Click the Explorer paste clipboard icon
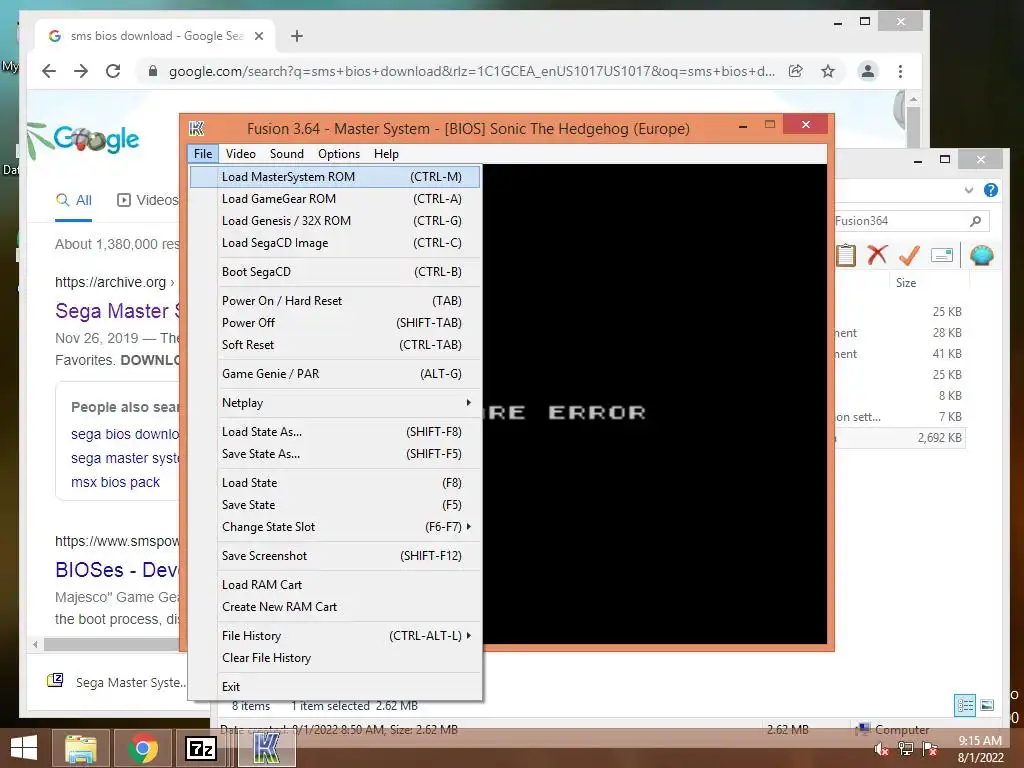 [x=846, y=255]
